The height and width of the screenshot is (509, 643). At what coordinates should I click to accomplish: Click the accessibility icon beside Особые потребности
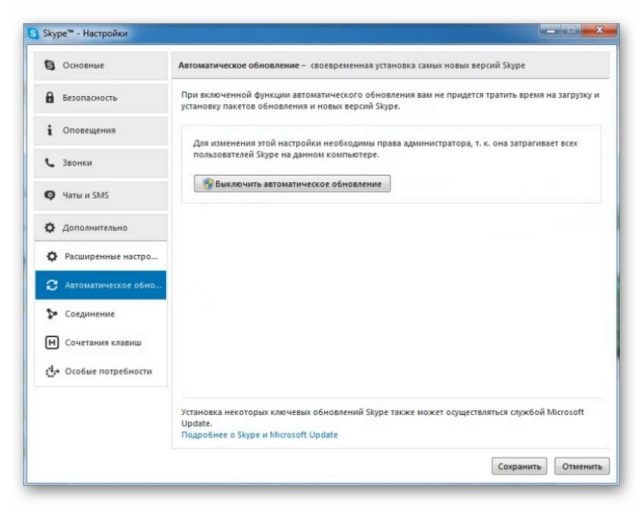[x=52, y=371]
